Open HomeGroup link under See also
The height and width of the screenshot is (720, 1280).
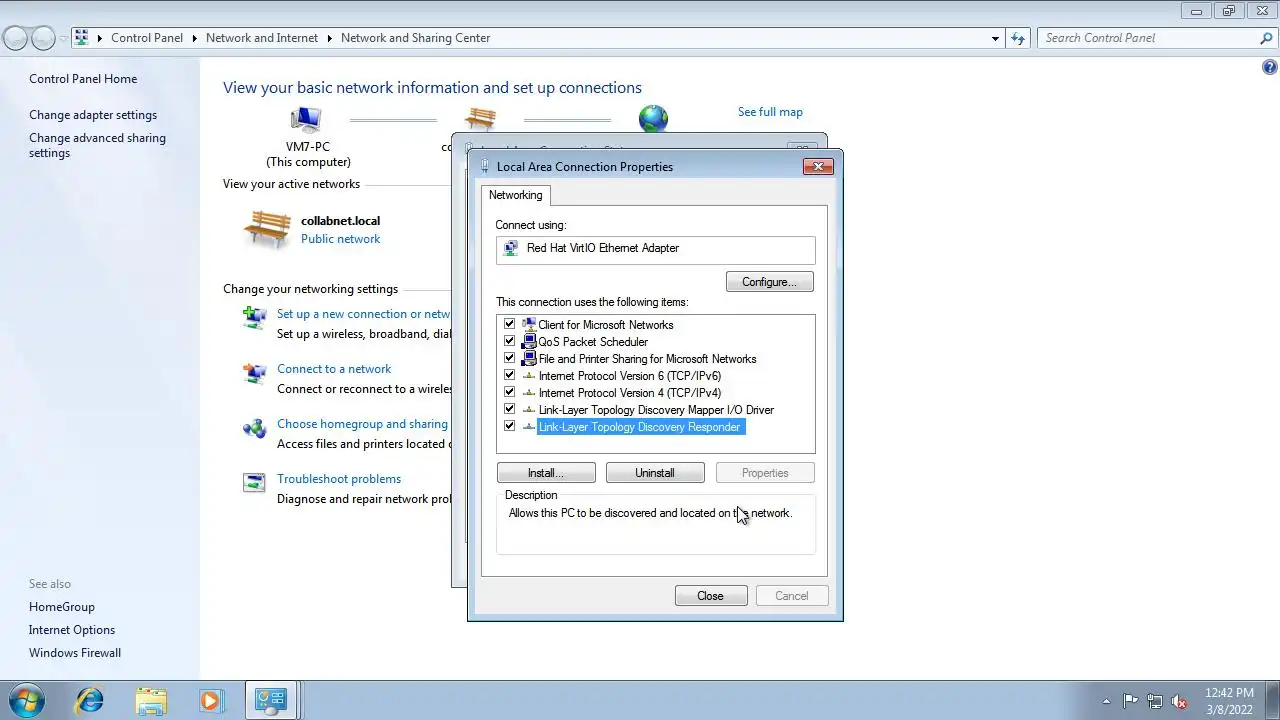coord(62,607)
